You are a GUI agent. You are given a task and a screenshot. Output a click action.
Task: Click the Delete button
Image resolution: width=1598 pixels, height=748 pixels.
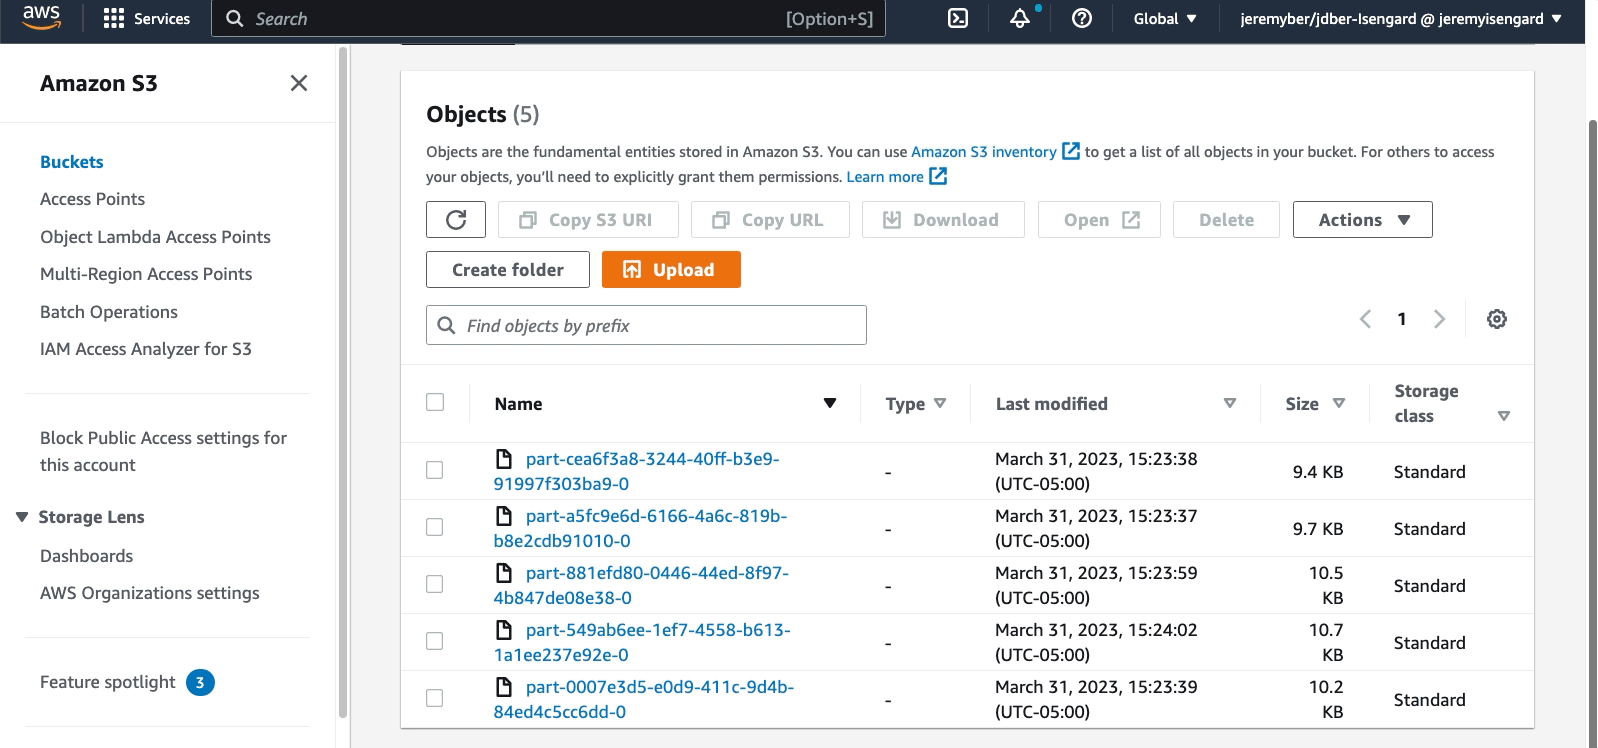click(x=1226, y=220)
